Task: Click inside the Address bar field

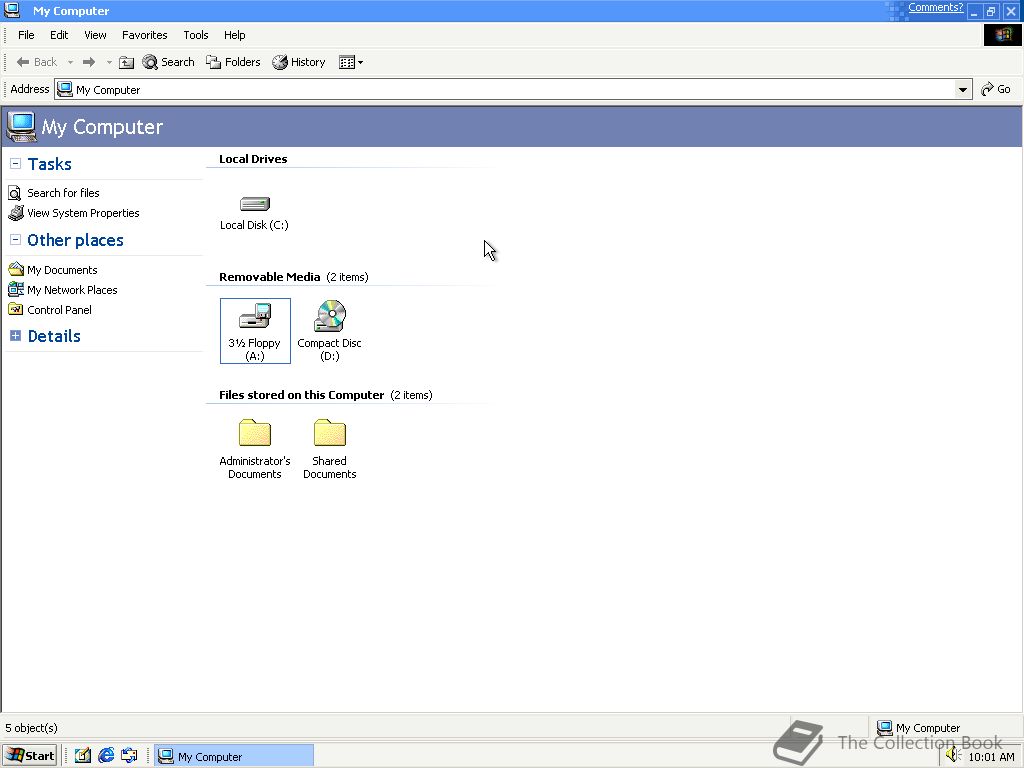Action: [x=513, y=89]
